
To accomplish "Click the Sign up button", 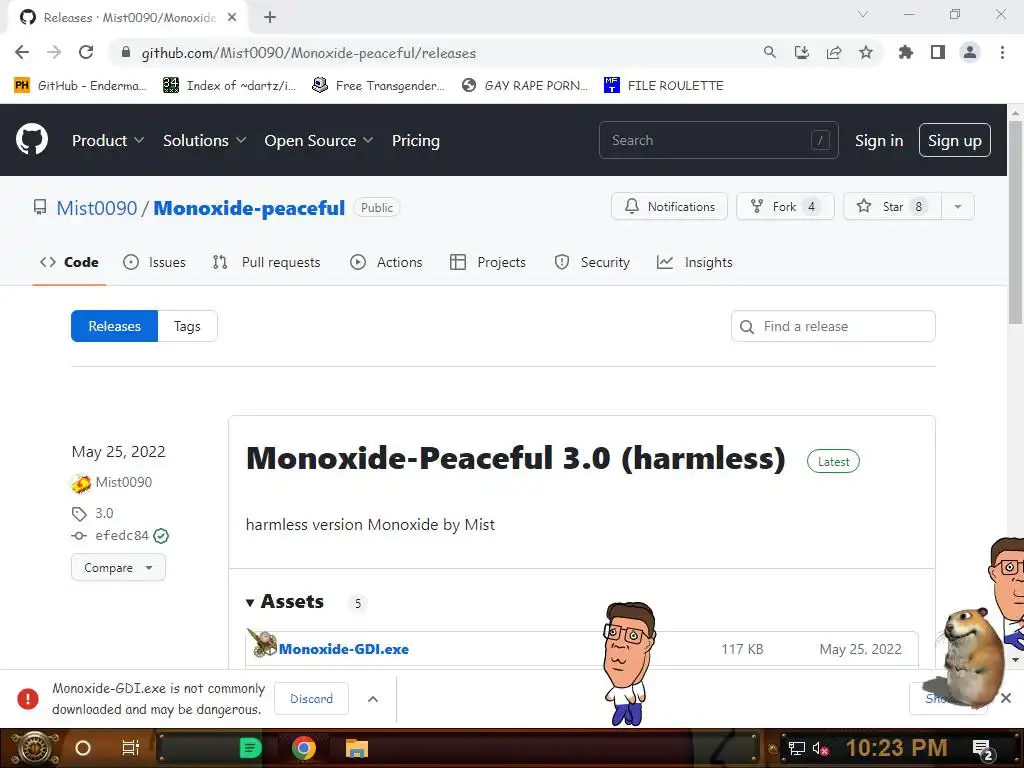I will tap(954, 140).
